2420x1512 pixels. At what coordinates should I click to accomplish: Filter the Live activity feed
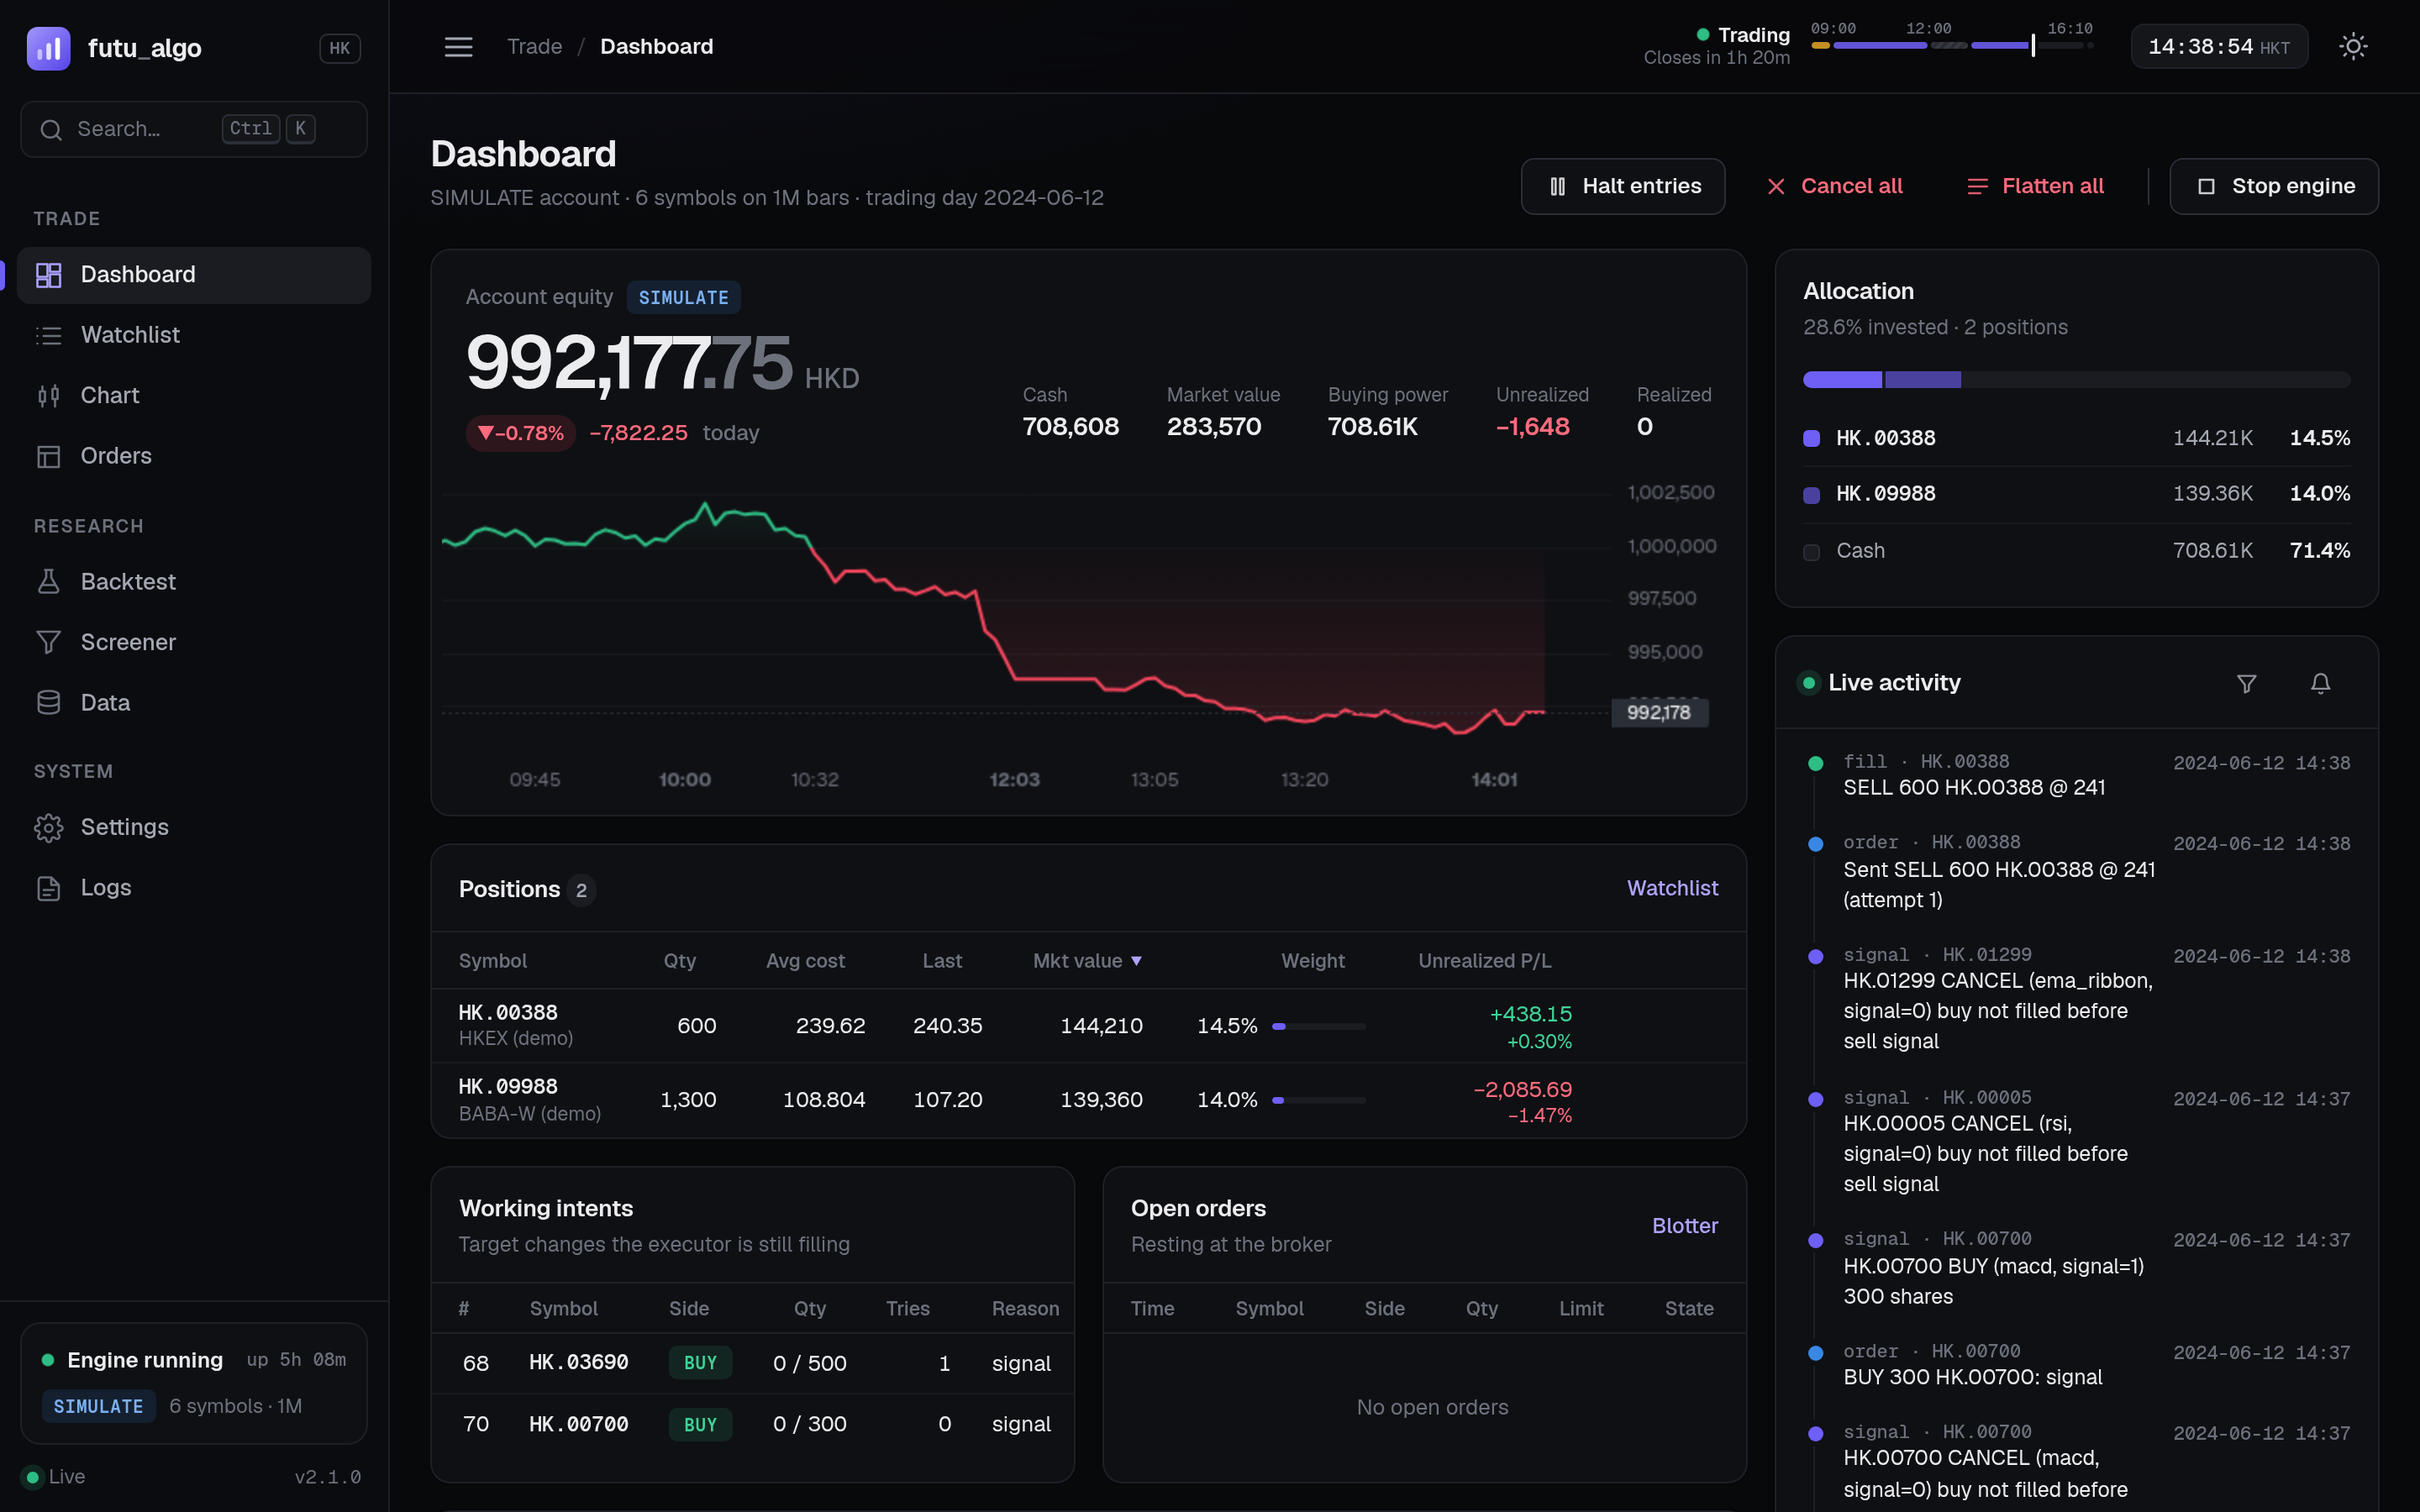tap(2246, 683)
